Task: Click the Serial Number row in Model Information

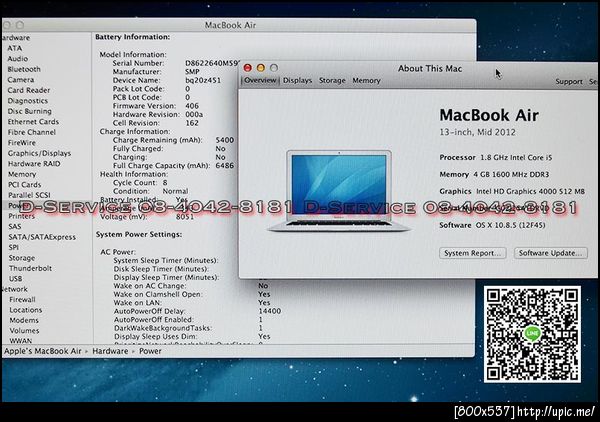Action: point(175,63)
